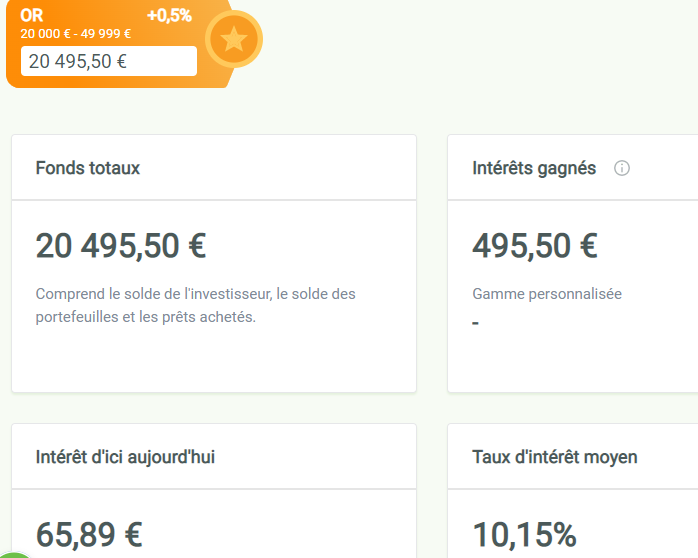698x558 pixels.
Task: Open the Intérêts gagnés card title
Action: pos(534,168)
